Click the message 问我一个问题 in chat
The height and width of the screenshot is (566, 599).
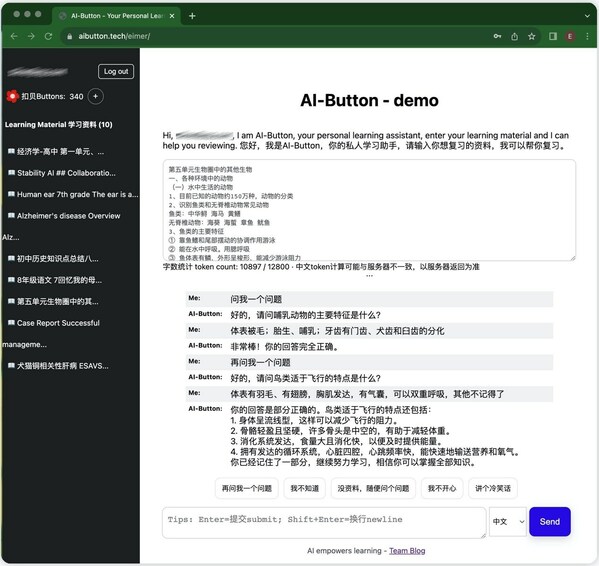pyautogui.click(x=256, y=299)
